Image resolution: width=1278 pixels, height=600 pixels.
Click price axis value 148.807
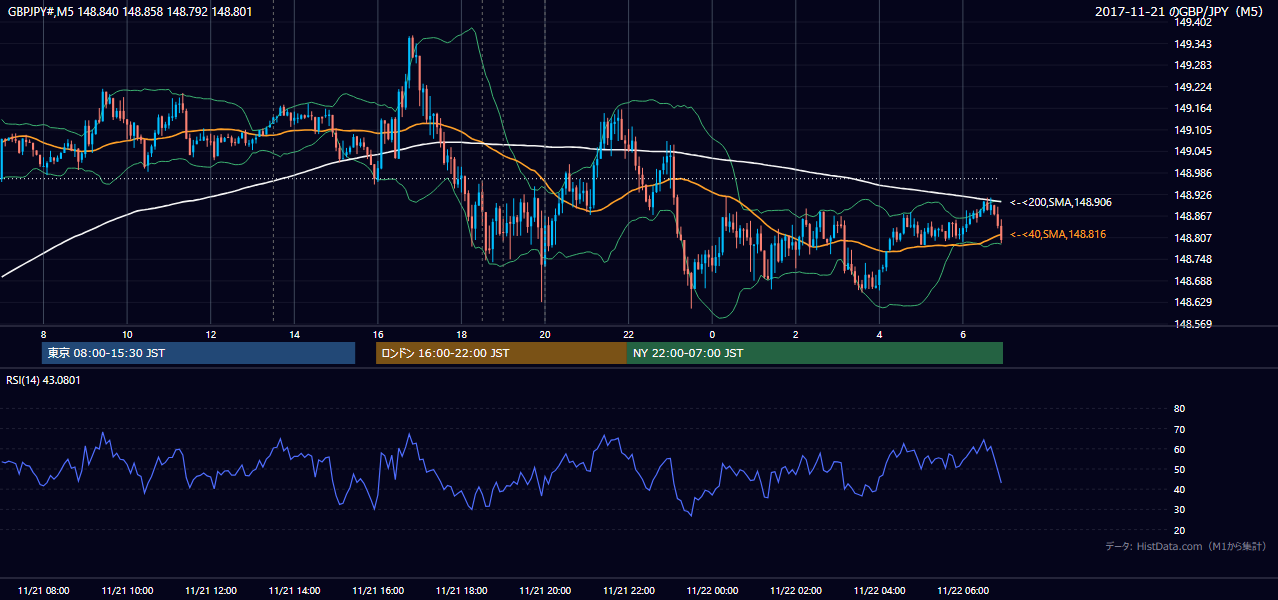click(1192, 238)
